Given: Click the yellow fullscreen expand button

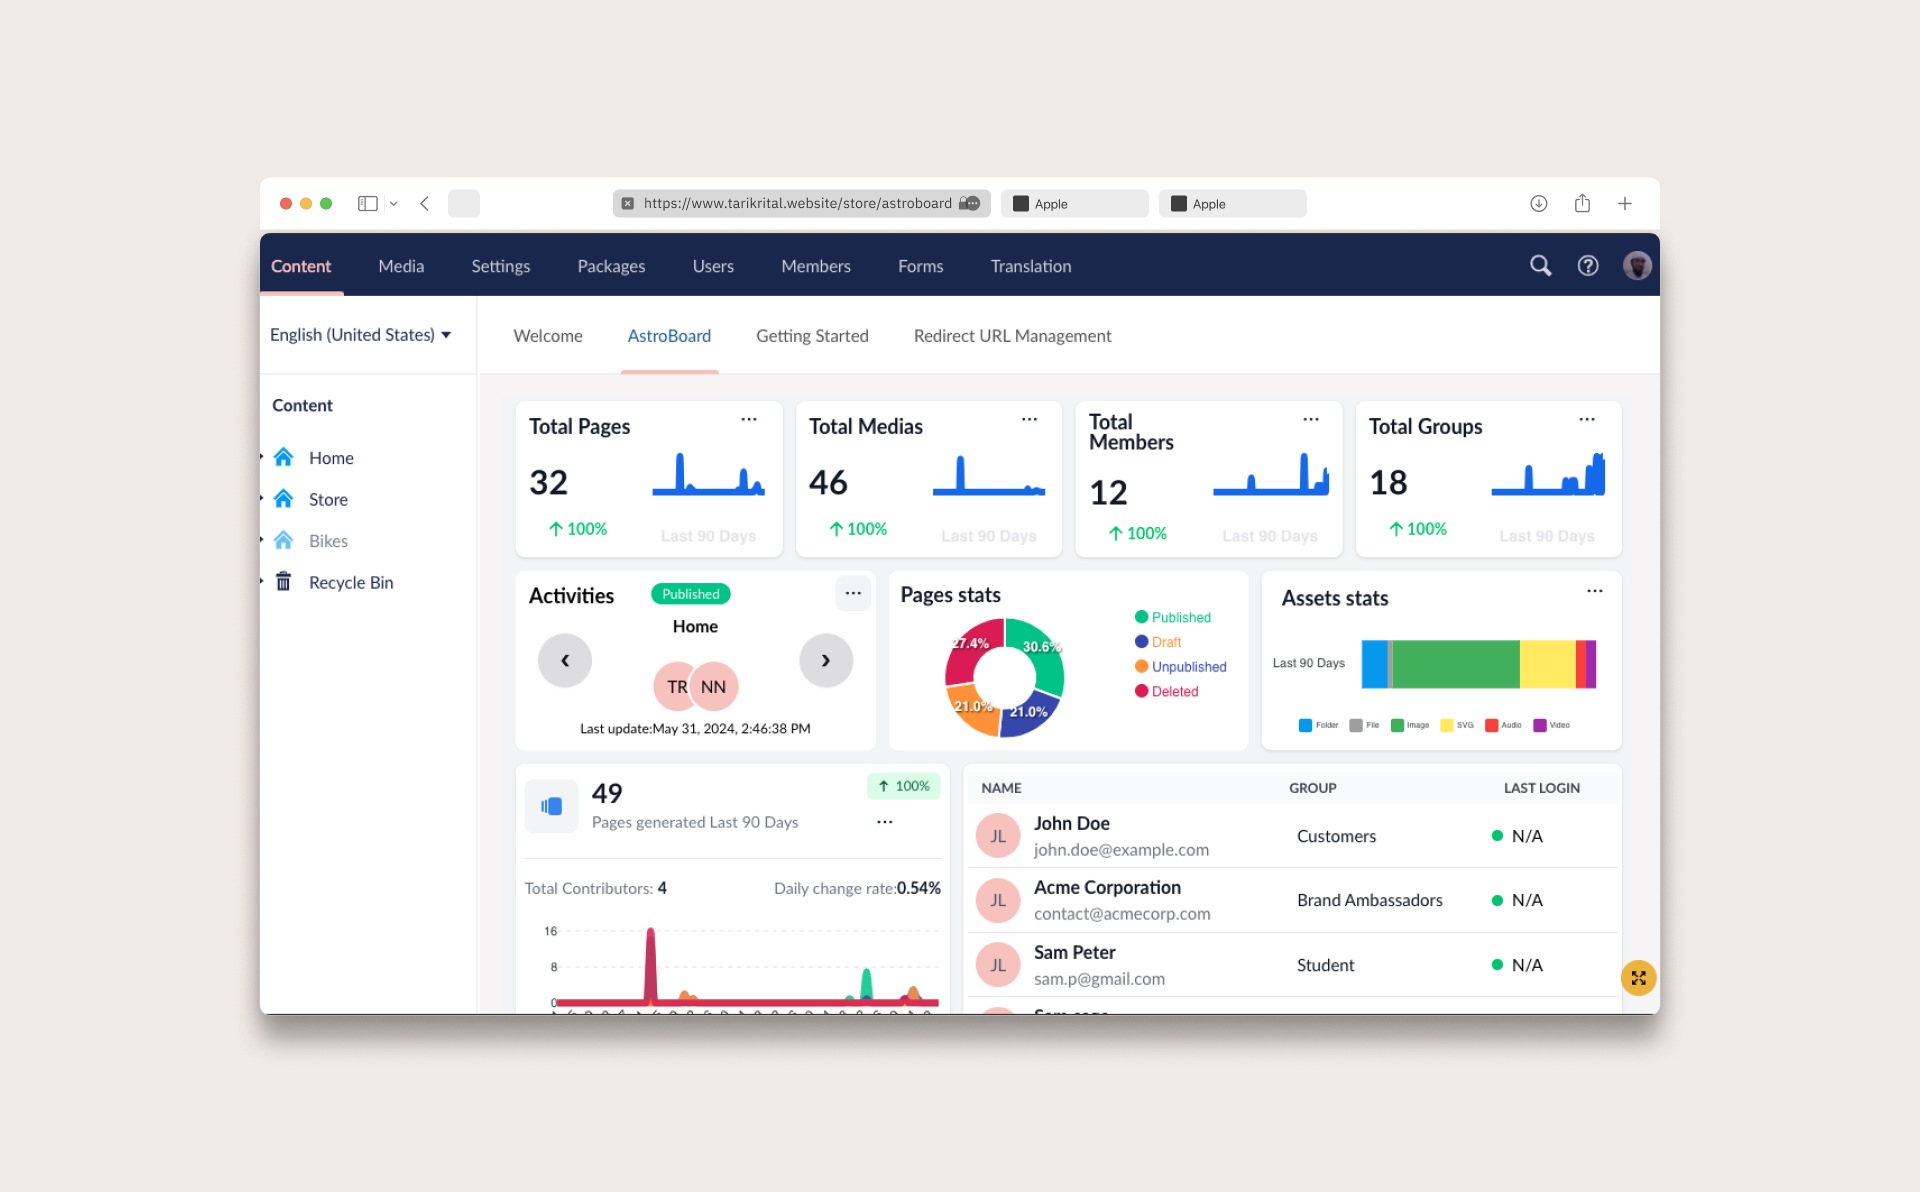Looking at the screenshot, I should [1638, 978].
